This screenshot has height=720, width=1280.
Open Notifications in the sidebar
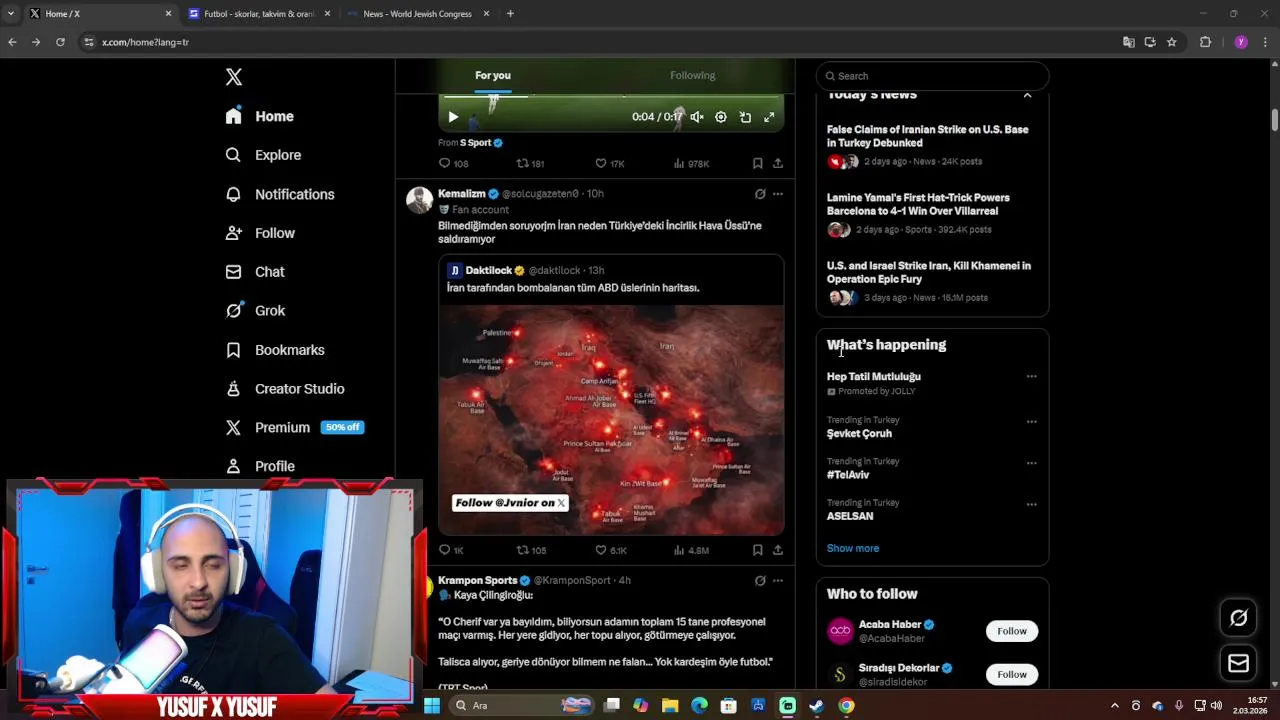(x=280, y=194)
